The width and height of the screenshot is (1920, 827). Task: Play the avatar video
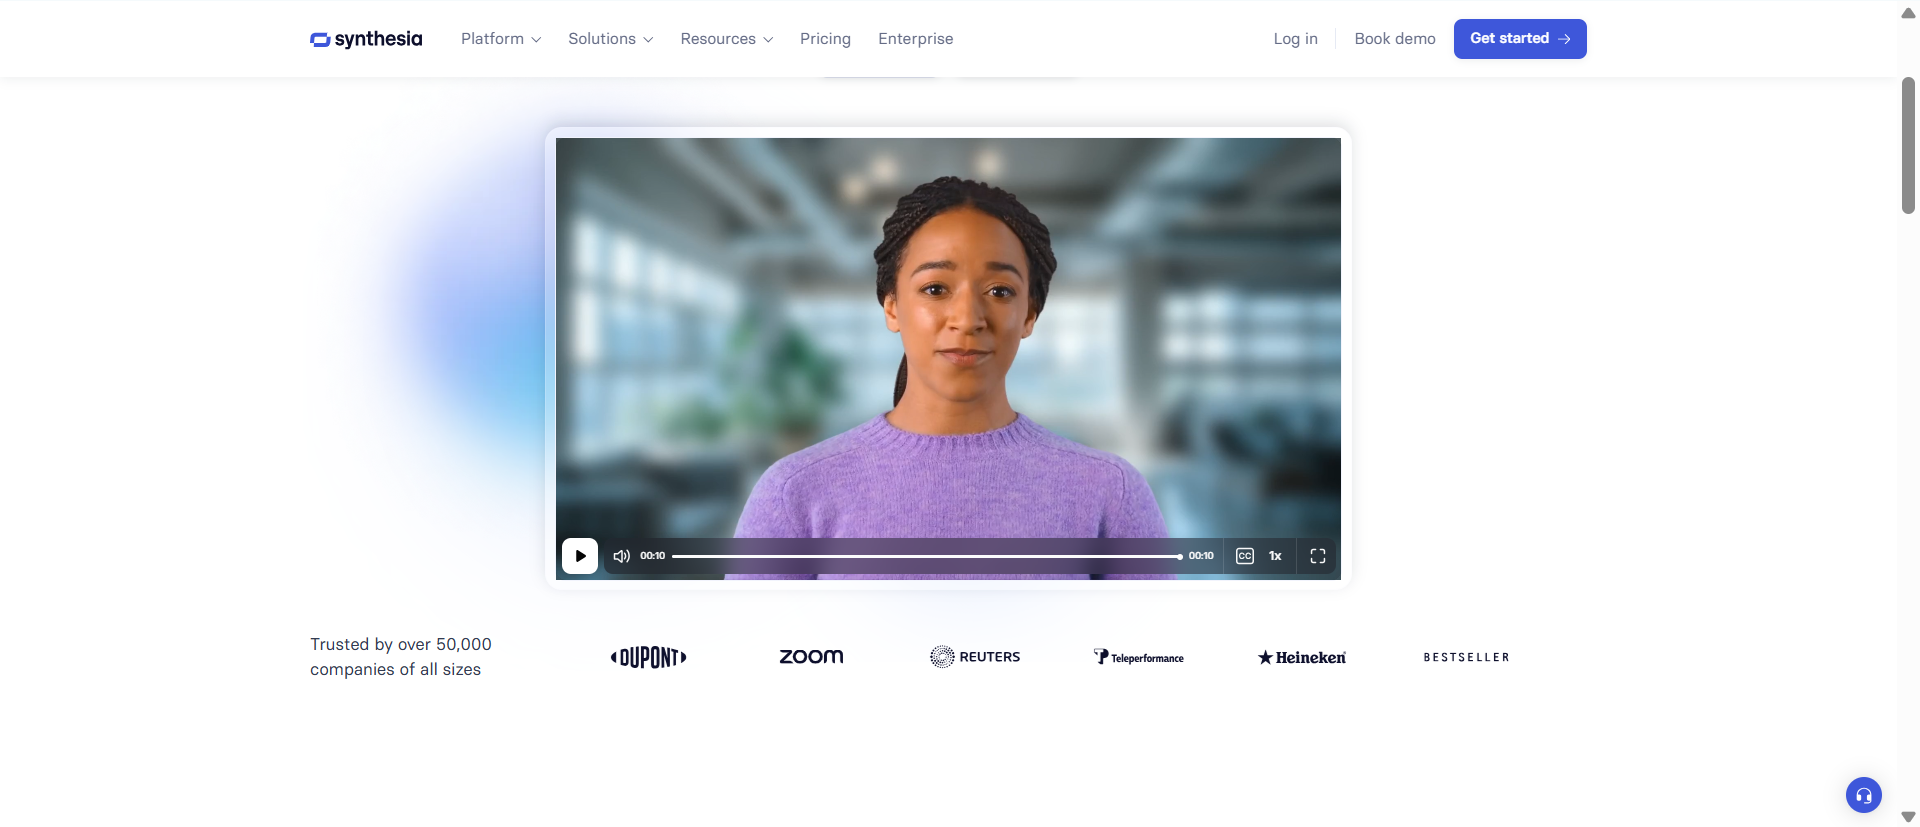click(580, 556)
